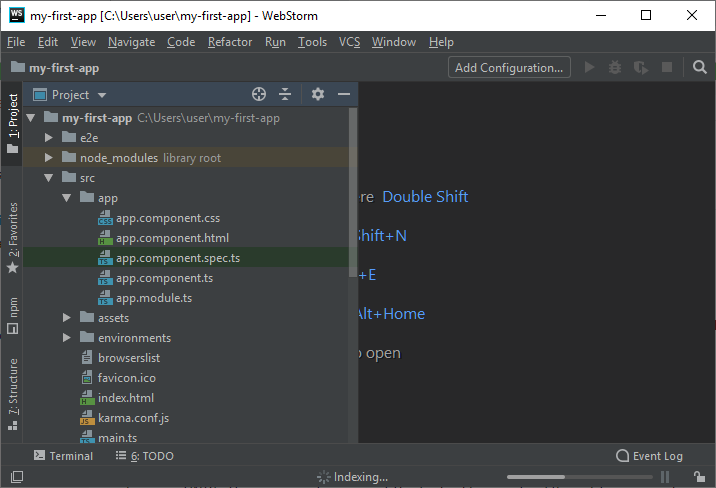Screen dimensions: 716x488
Task: Open the Window menu
Action: pos(394,42)
